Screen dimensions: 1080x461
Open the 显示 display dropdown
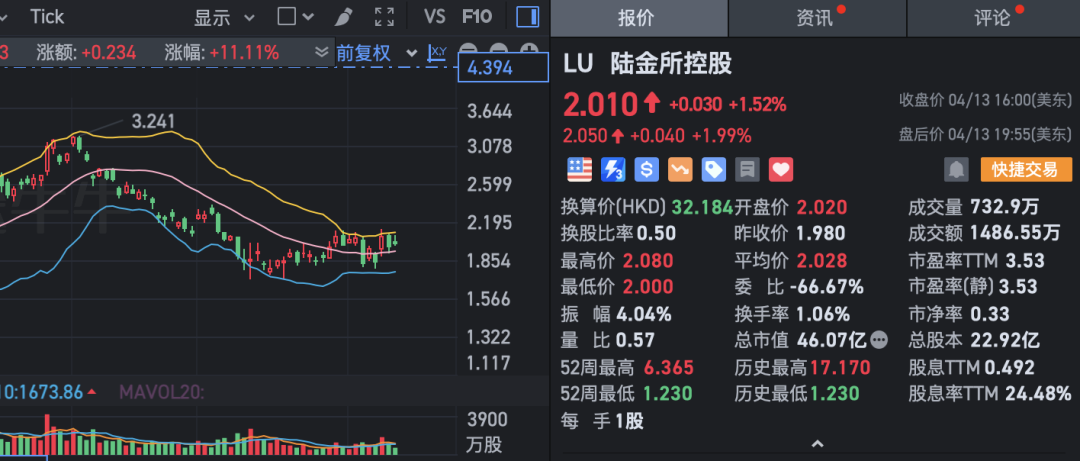point(224,17)
